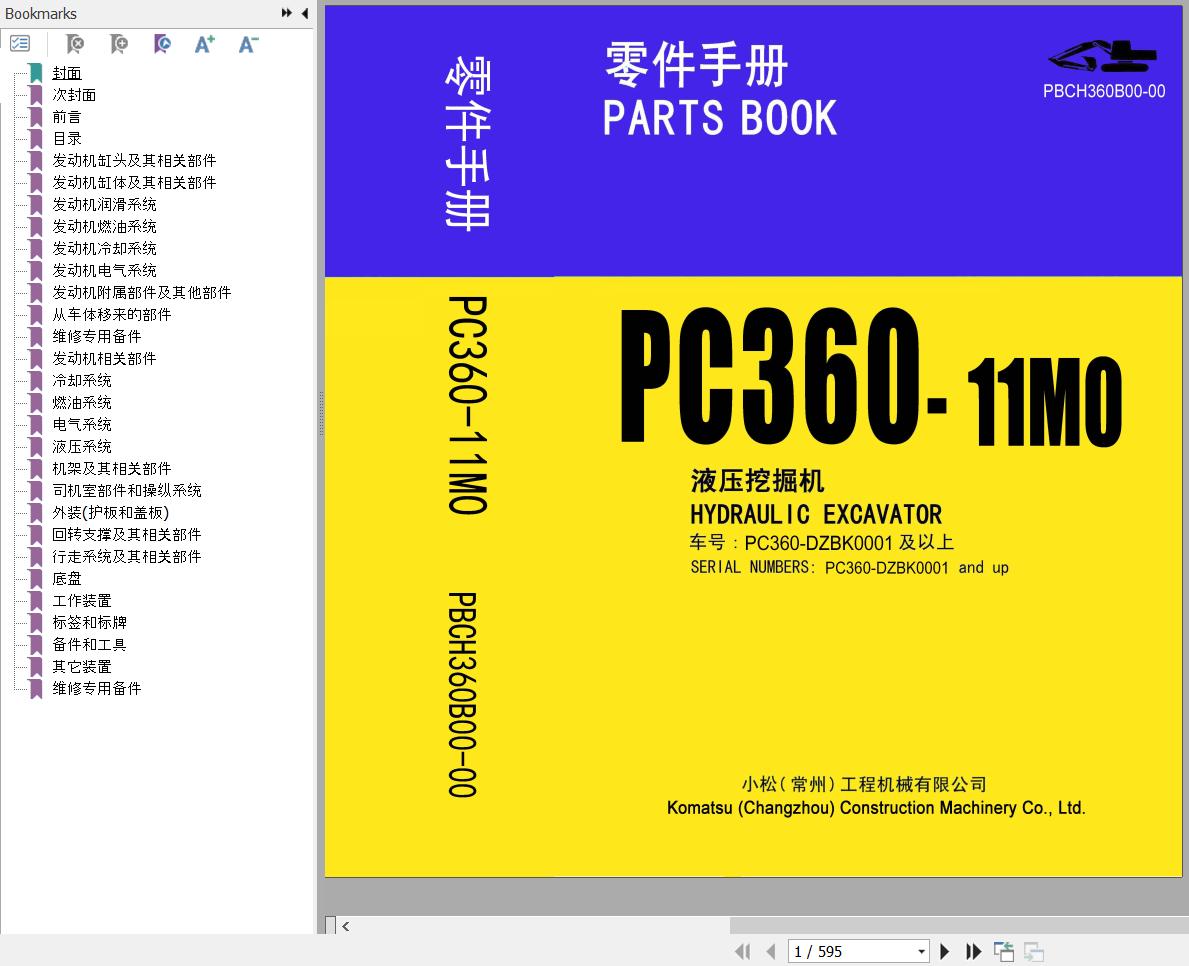This screenshot has height=966, width=1189.
Task: Click the panel splitter grip handle
Action: coord(321,413)
